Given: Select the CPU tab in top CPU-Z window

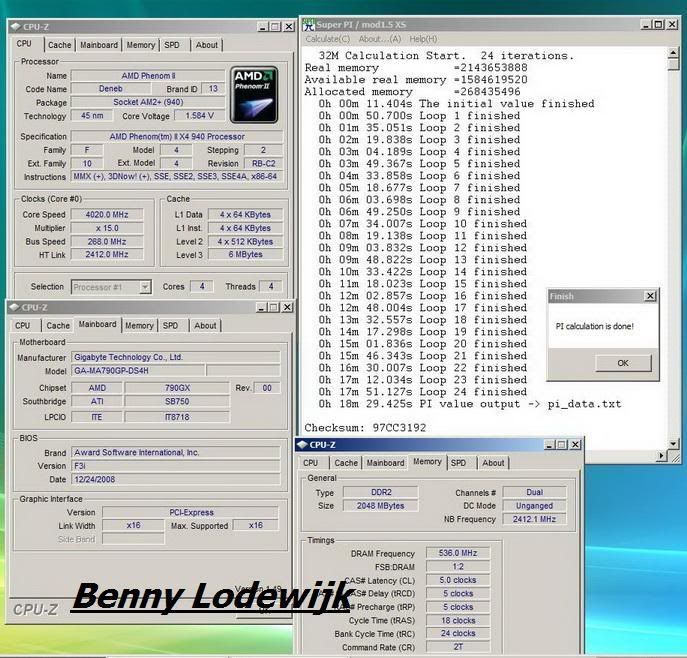Looking at the screenshot, I should click(x=24, y=44).
